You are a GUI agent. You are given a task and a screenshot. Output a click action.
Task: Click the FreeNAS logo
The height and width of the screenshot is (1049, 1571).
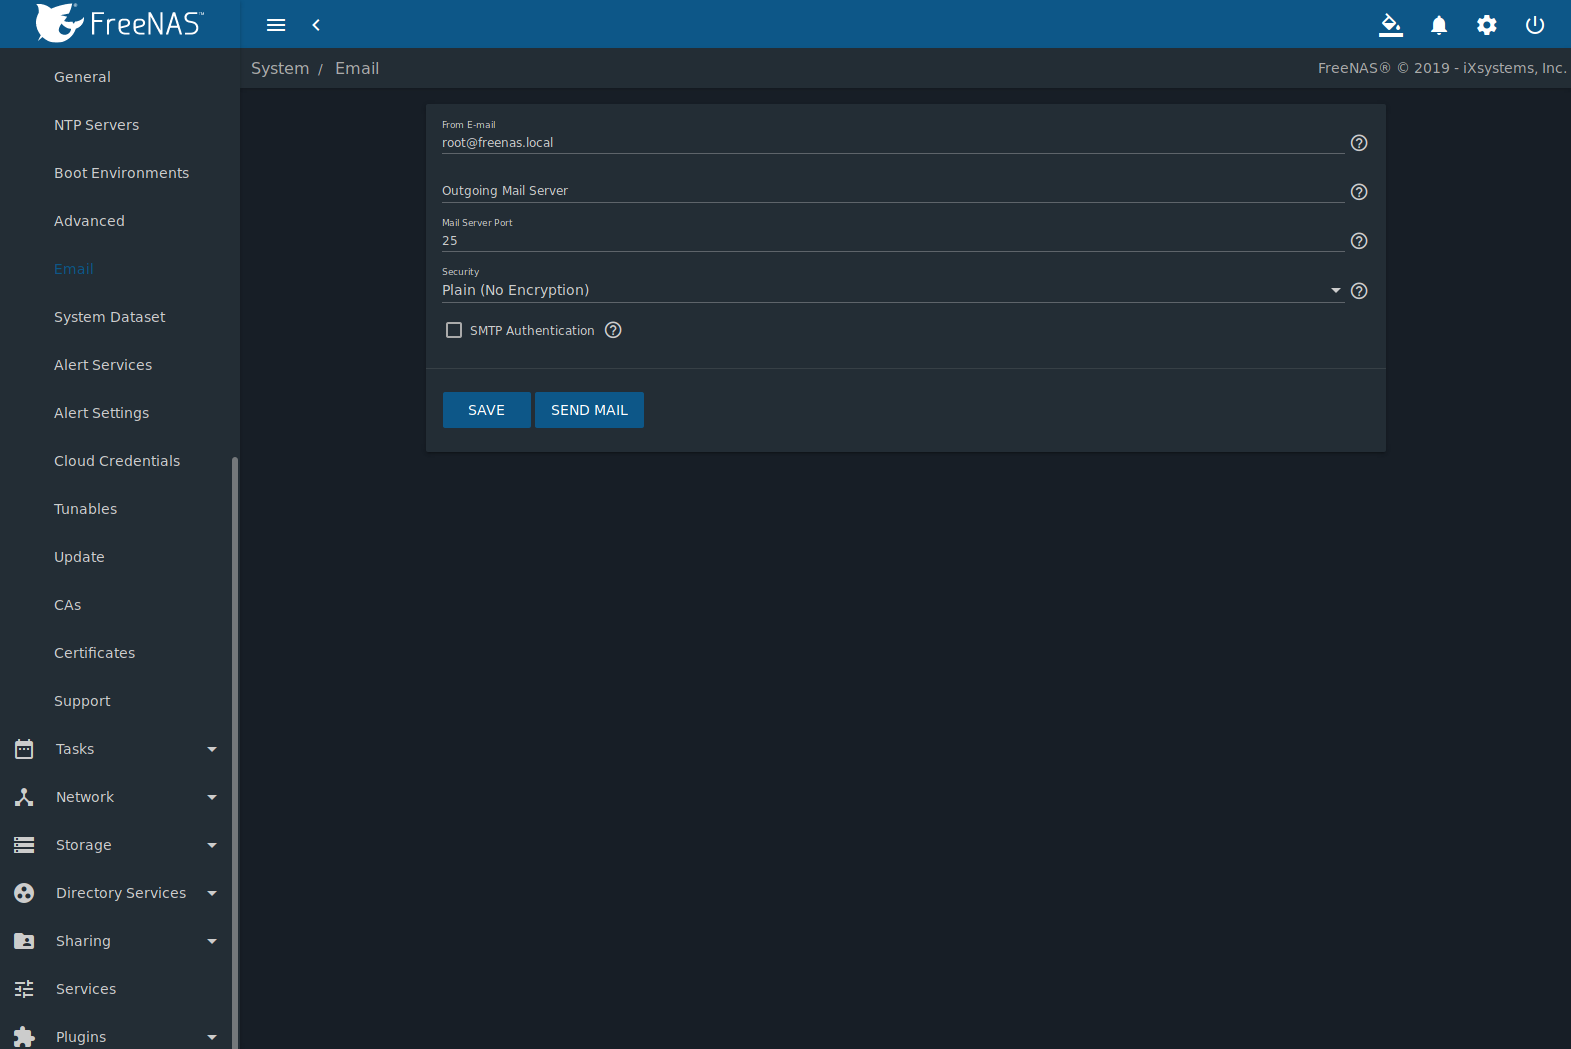coord(119,23)
